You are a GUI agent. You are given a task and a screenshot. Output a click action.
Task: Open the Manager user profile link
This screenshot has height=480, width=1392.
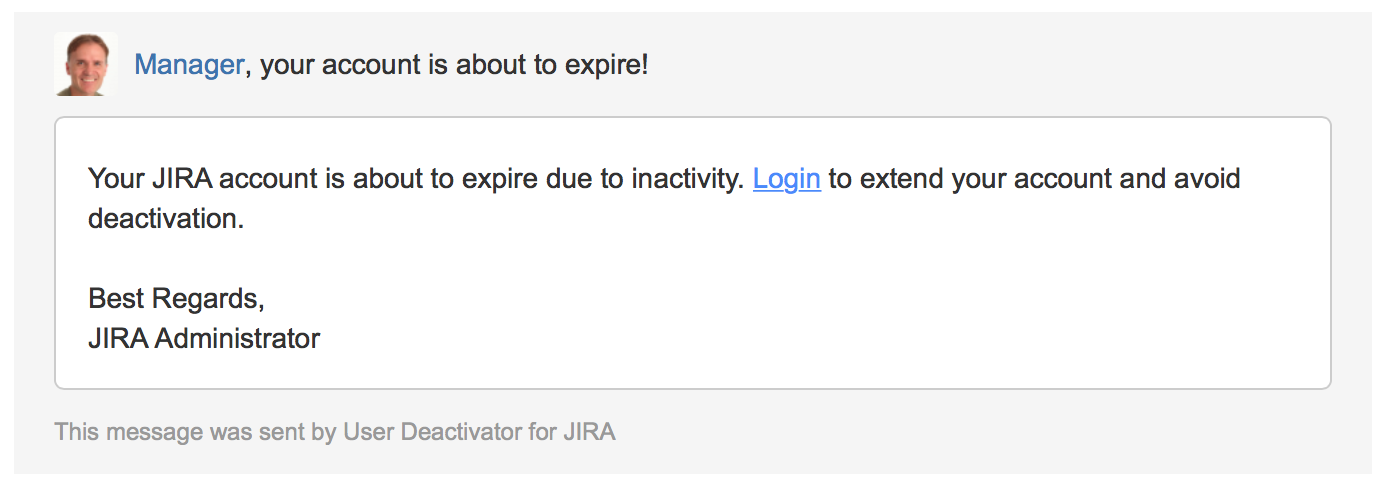click(x=188, y=65)
